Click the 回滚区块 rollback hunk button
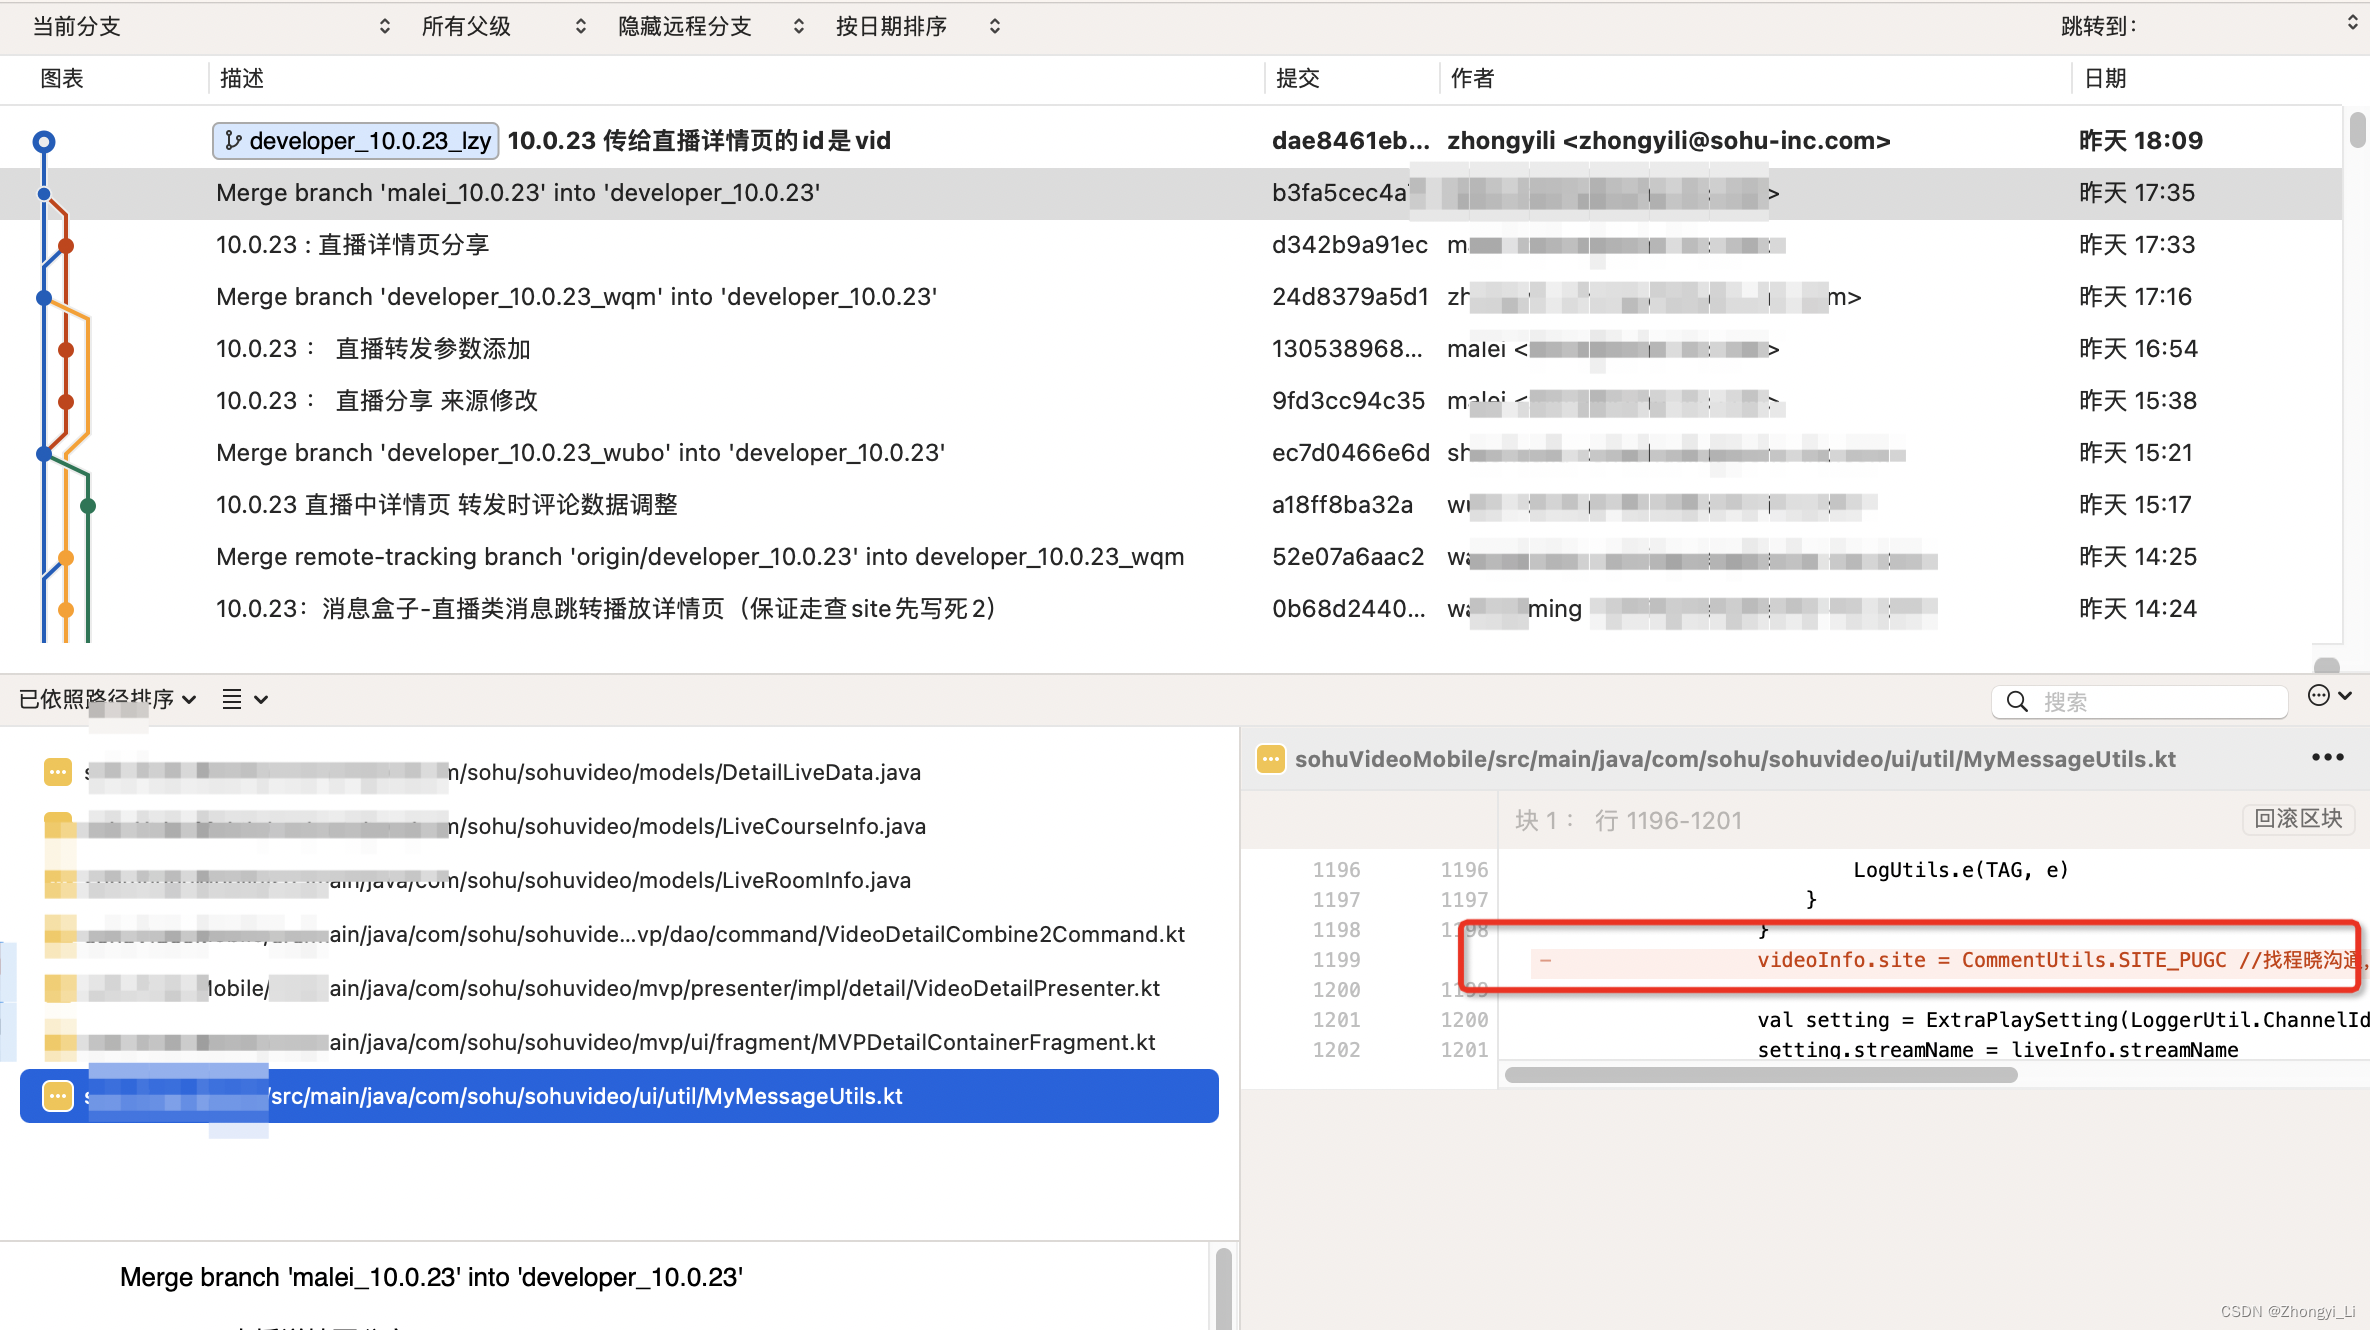Viewport: 2370px width, 1330px height. point(2298,819)
